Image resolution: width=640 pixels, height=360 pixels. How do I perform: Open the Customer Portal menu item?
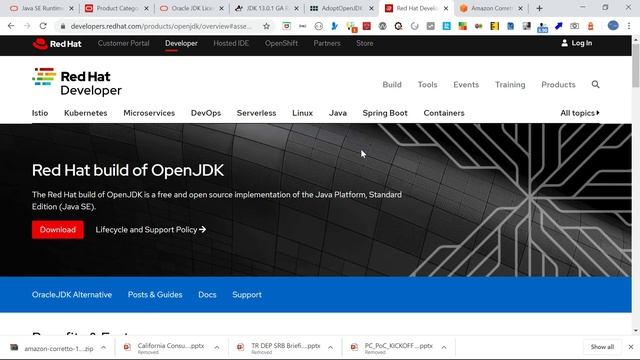(x=123, y=43)
